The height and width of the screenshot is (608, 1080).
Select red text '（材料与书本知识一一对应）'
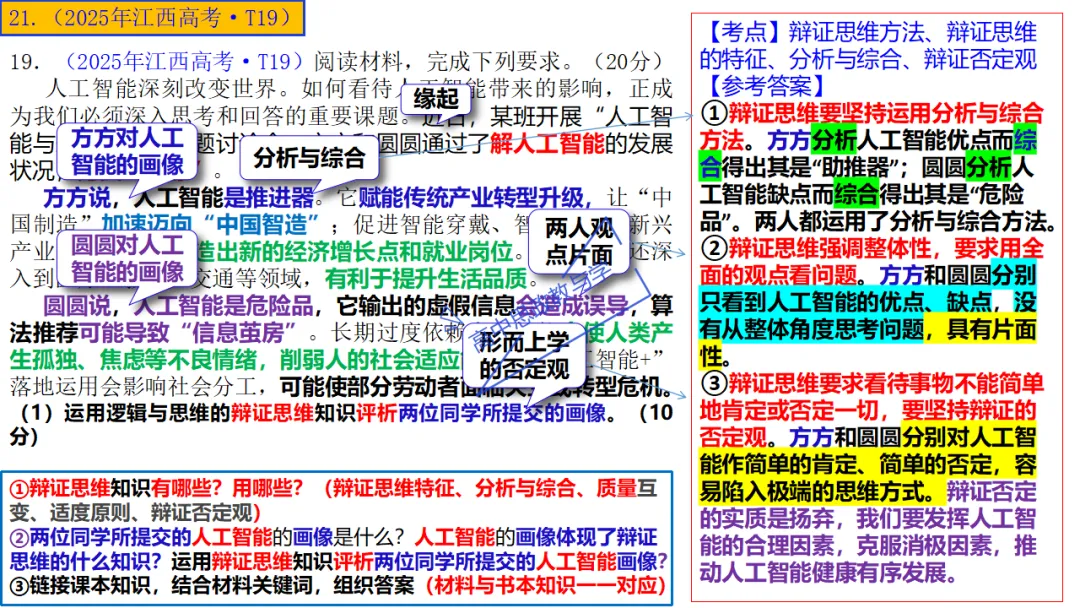point(546,585)
